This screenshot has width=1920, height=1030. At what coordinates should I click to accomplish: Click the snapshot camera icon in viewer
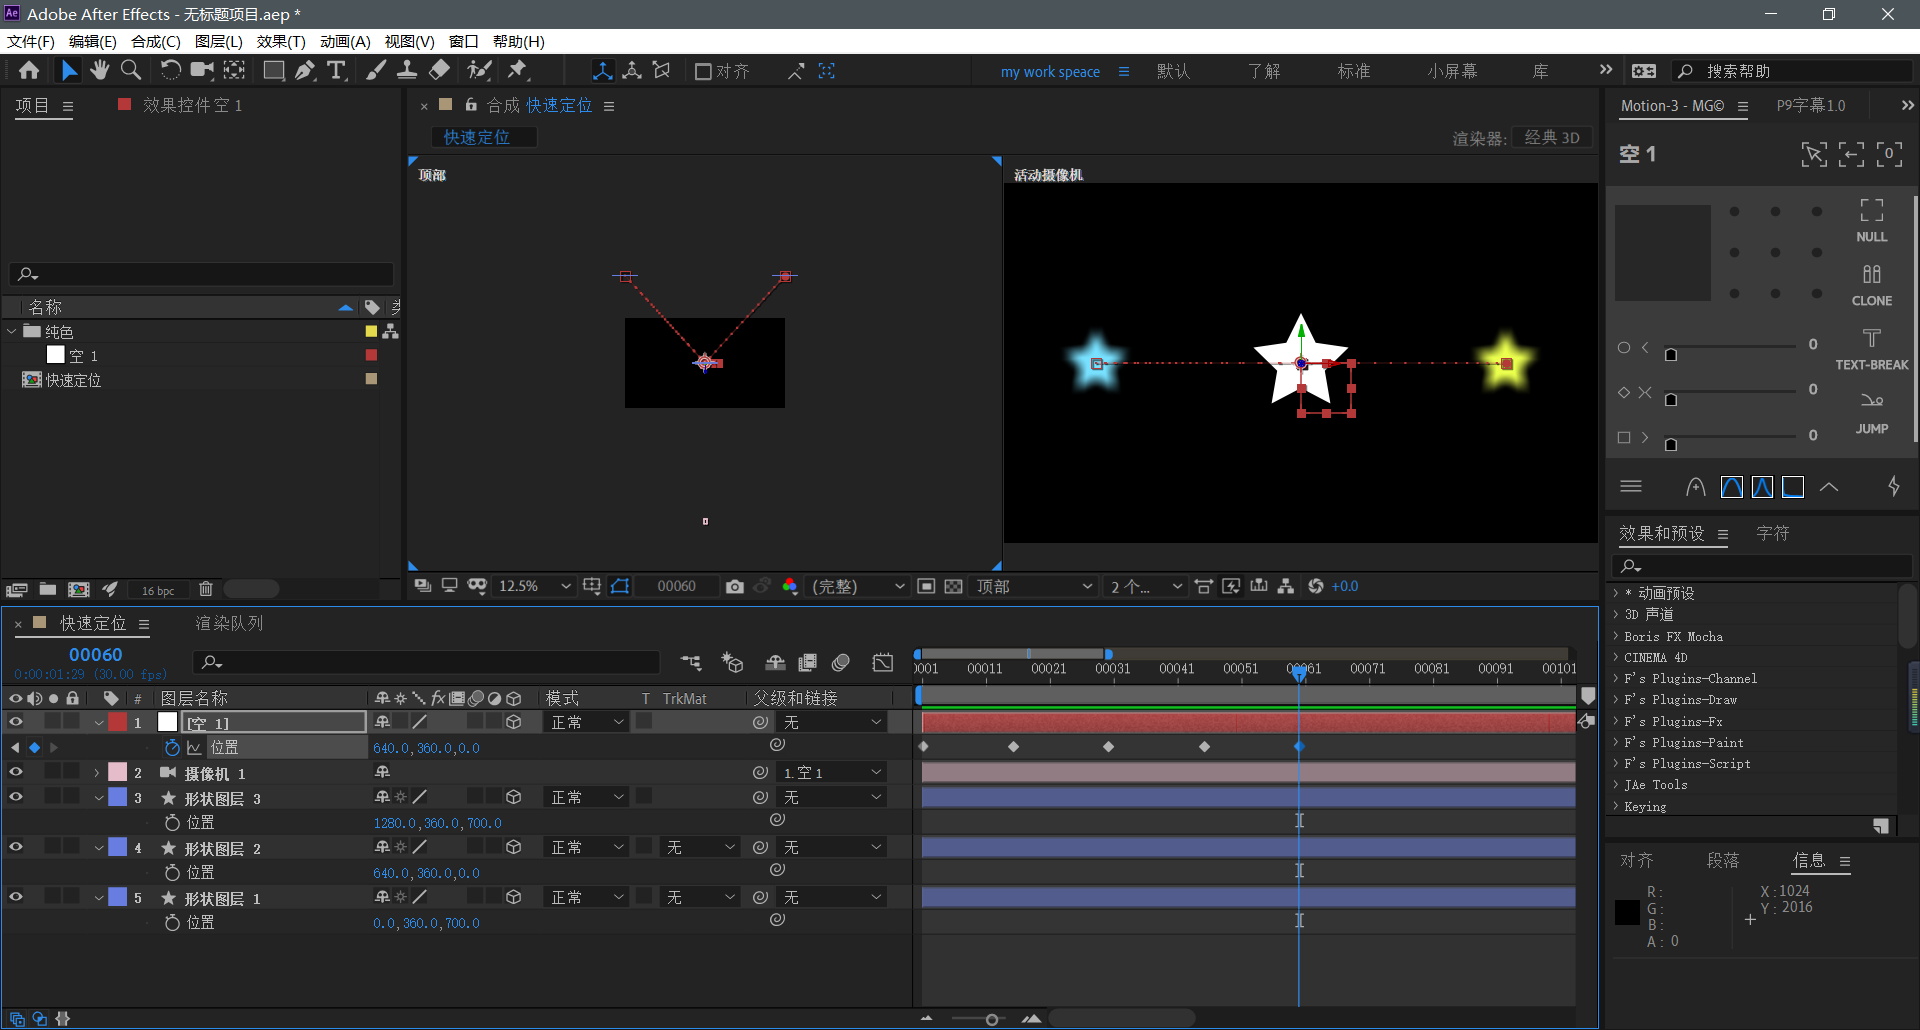(x=735, y=587)
